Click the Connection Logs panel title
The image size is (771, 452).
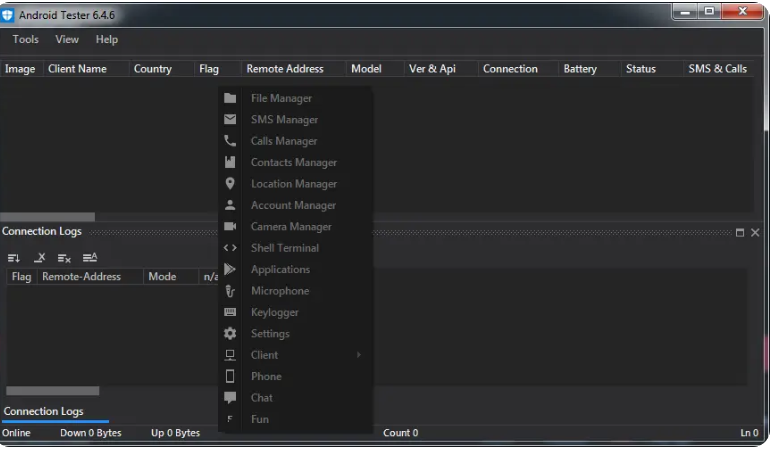click(42, 231)
